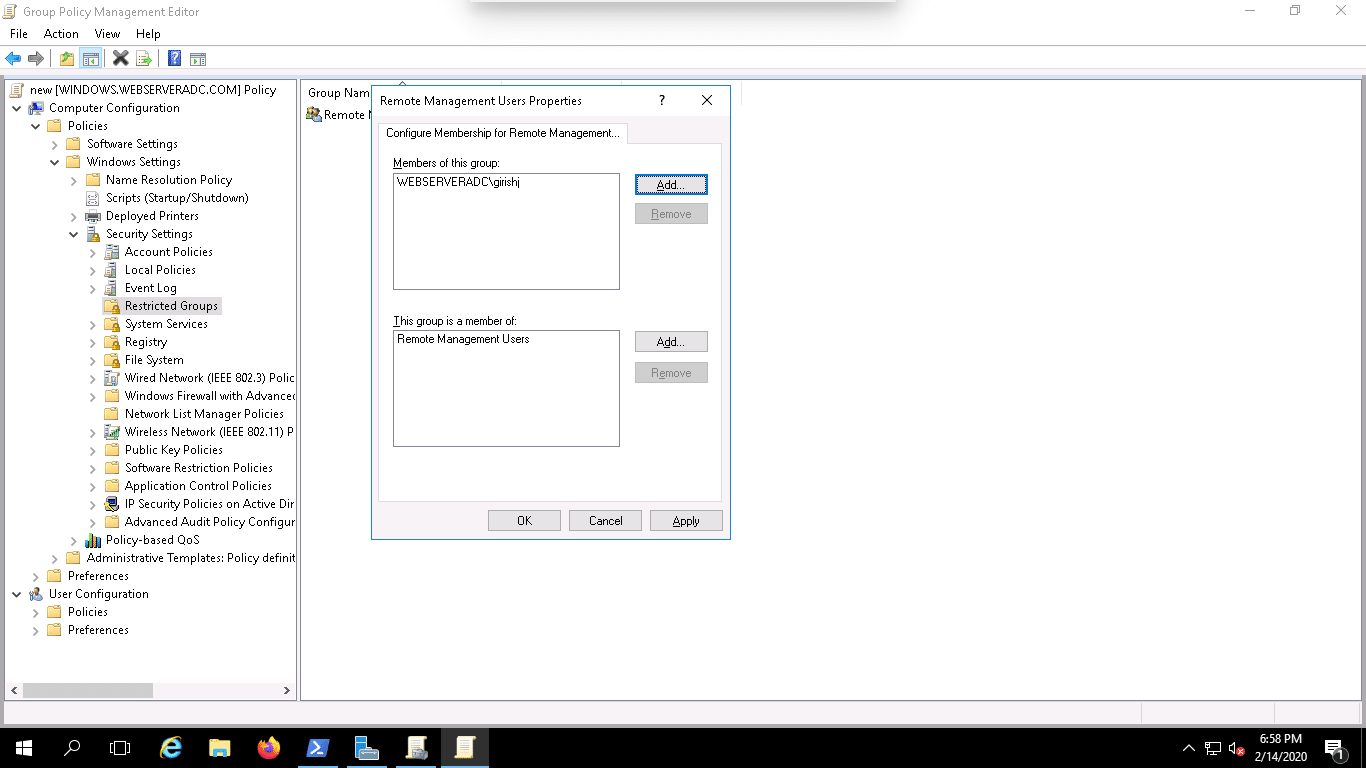This screenshot has width=1366, height=768.
Task: Open PowerShell from the taskbar
Action: point(318,747)
